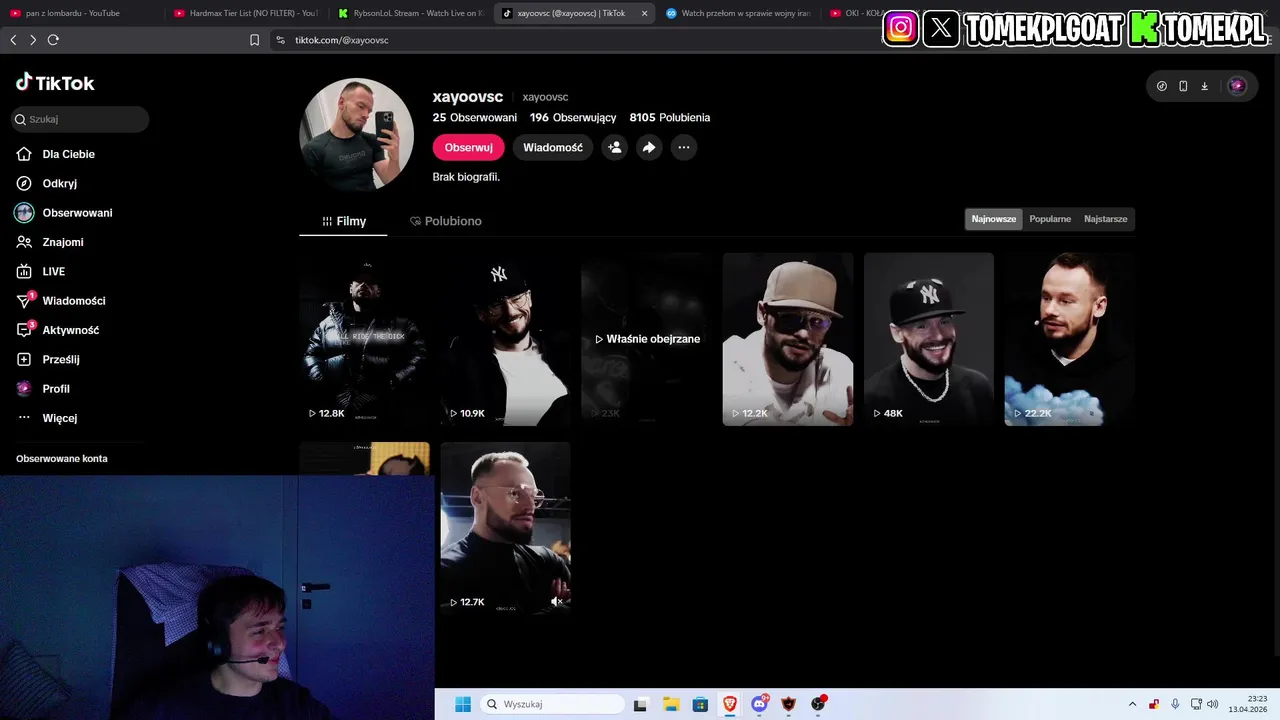This screenshot has width=1280, height=720.
Task: Go back with browser back arrow
Action: pyautogui.click(x=13, y=40)
